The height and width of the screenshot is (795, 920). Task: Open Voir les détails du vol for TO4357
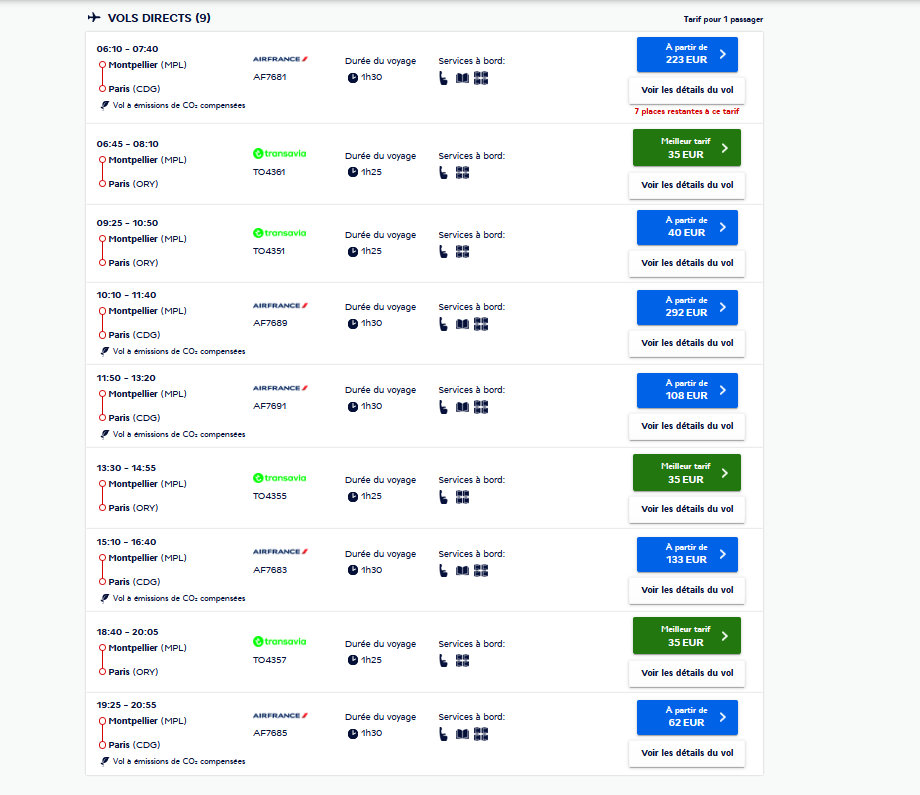click(x=687, y=673)
